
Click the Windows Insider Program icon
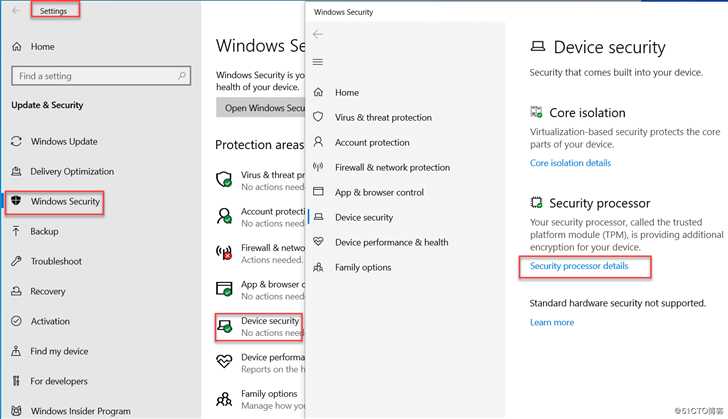coord(16,411)
